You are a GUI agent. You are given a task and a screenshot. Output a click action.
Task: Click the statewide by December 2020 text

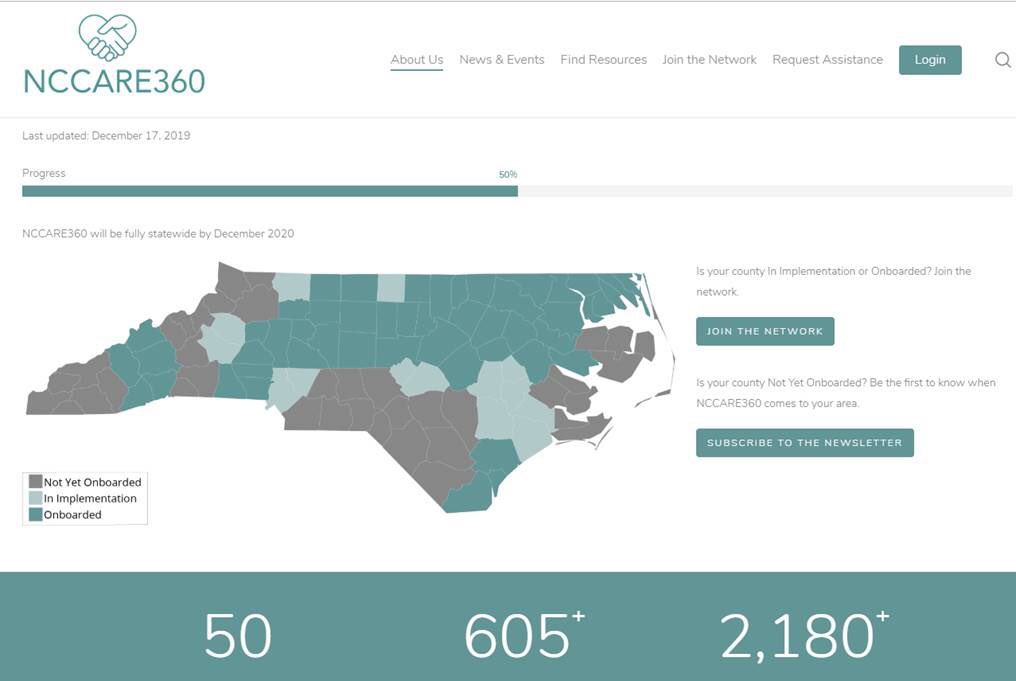tap(158, 233)
